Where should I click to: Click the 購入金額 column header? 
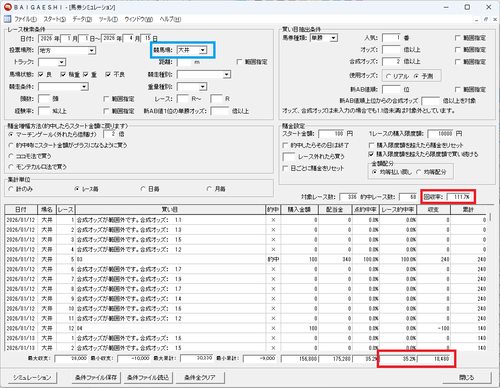click(x=299, y=210)
